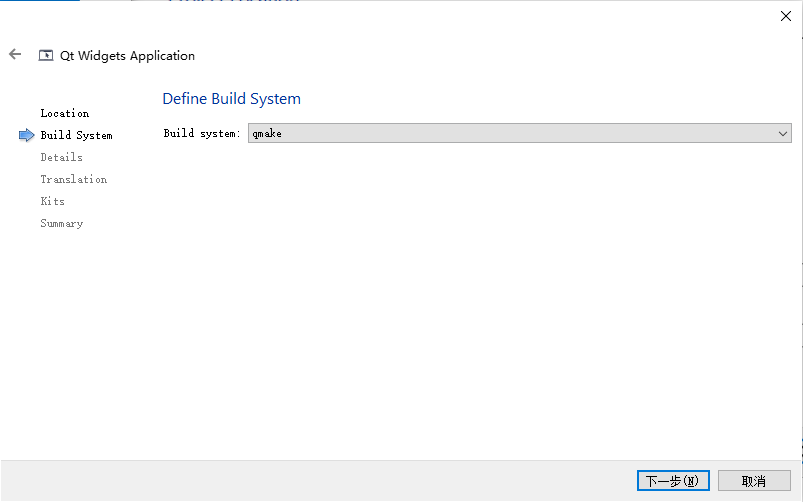Open the Build system qmake combo box
This screenshot has width=803, height=502.
[x=519, y=133]
